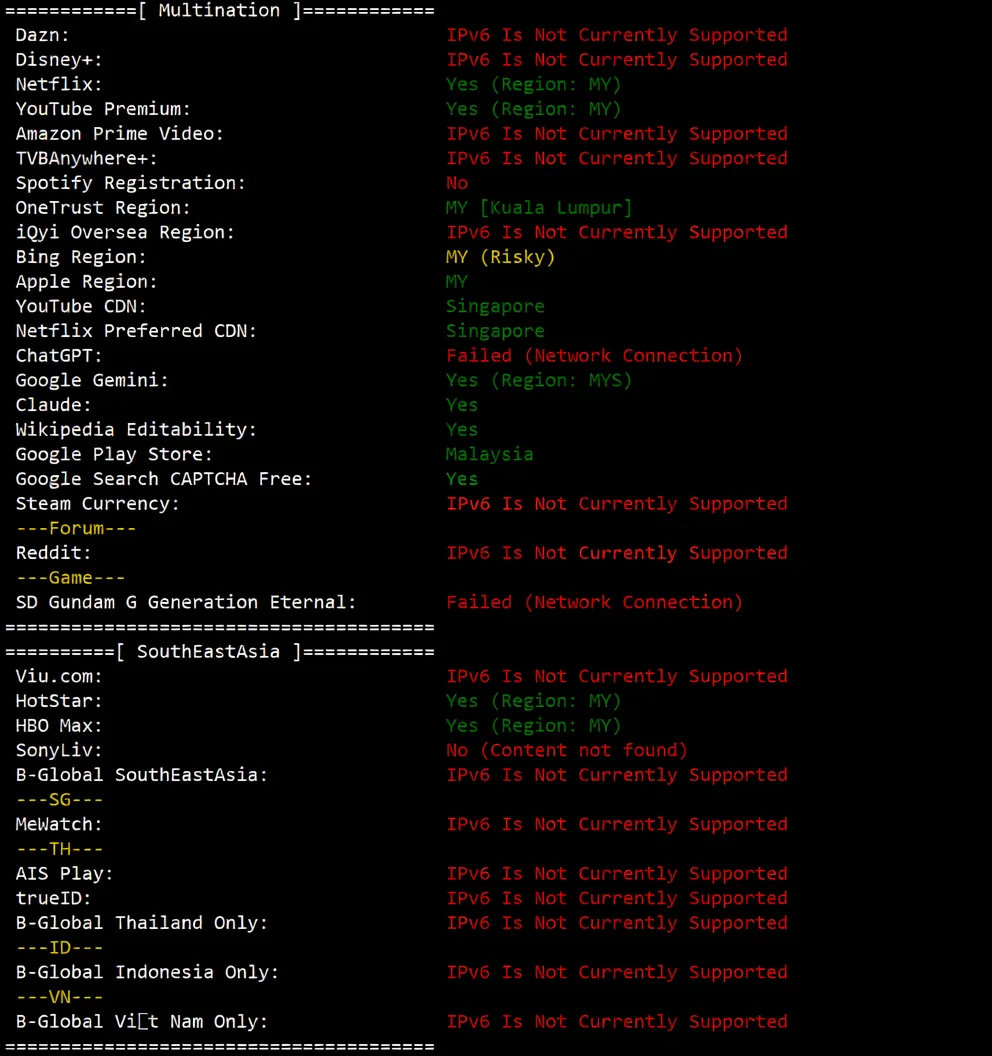992x1056 pixels.
Task: Click the 'Malaysia' Google Play Store value
Action: tap(489, 454)
